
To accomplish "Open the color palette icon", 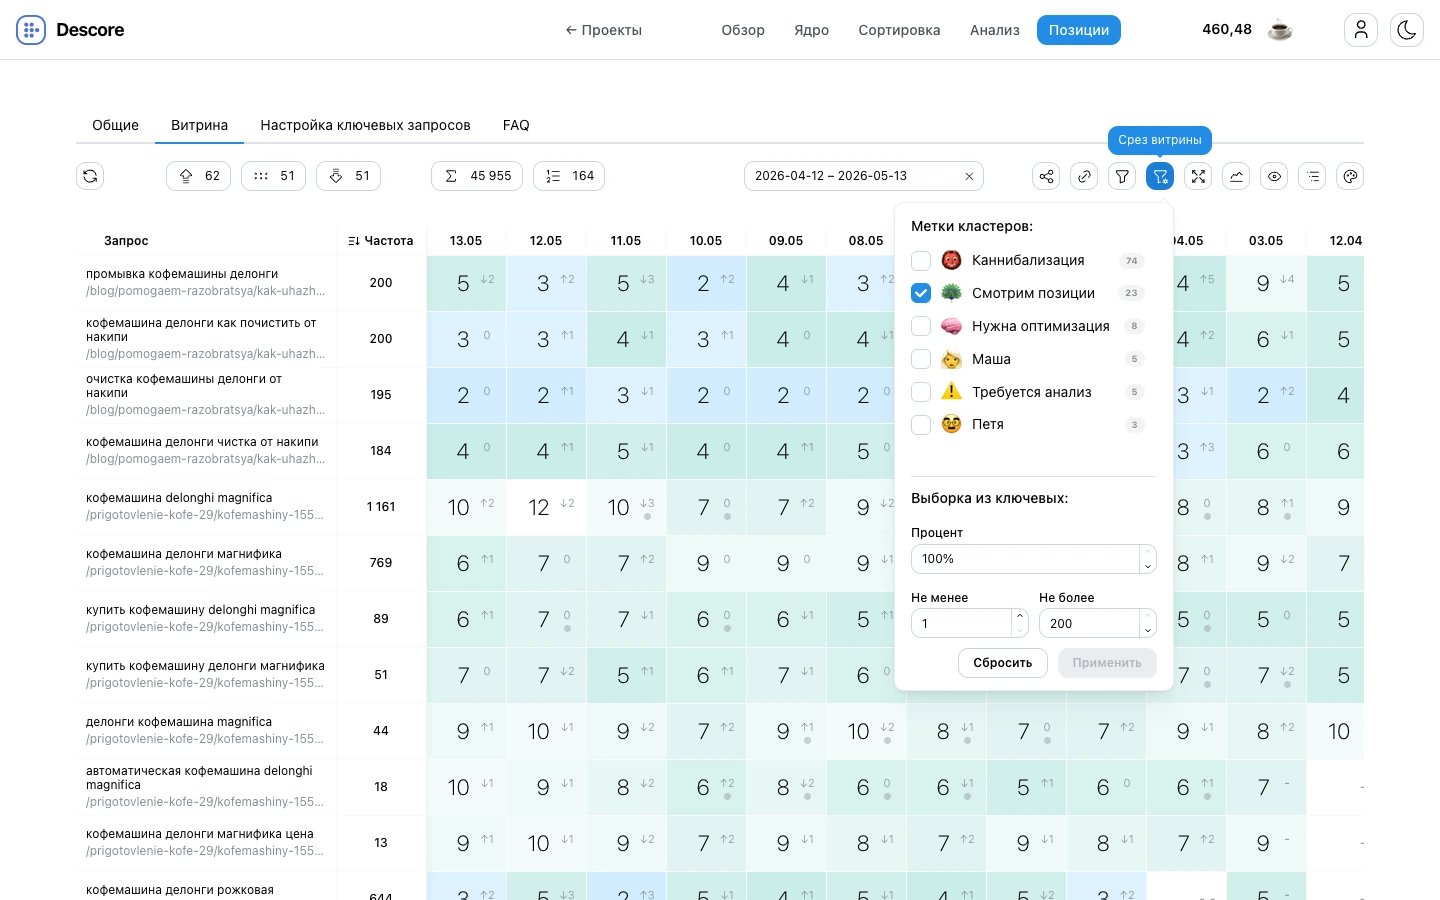I will (1350, 176).
